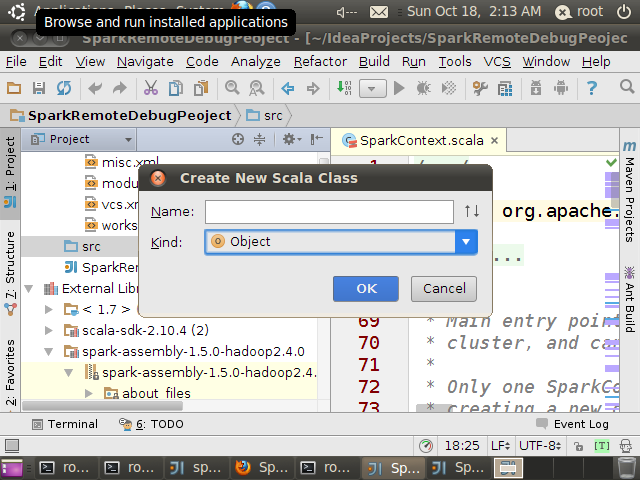Open the run configuration dropdown
The image size is (640, 480).
[373, 89]
